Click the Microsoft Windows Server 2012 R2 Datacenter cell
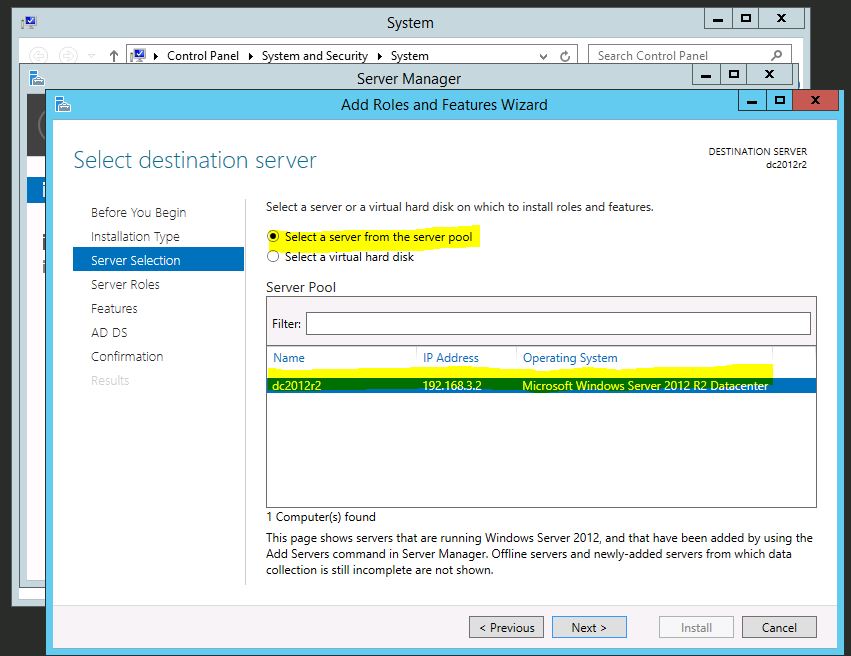Viewport: 851px width, 656px height. [645, 385]
